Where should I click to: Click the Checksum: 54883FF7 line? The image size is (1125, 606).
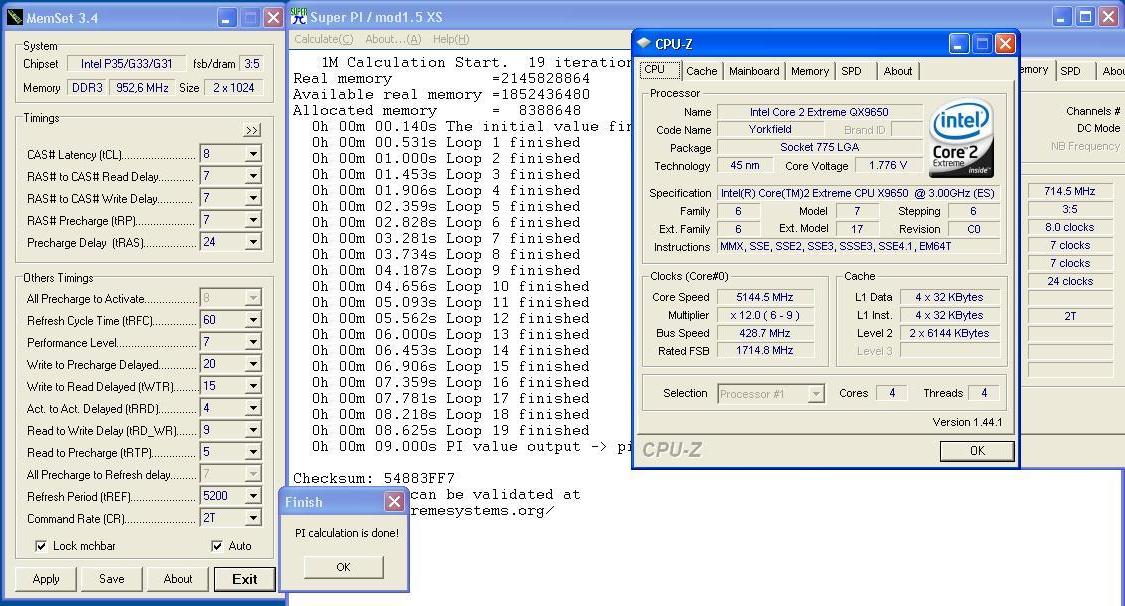pos(374,478)
